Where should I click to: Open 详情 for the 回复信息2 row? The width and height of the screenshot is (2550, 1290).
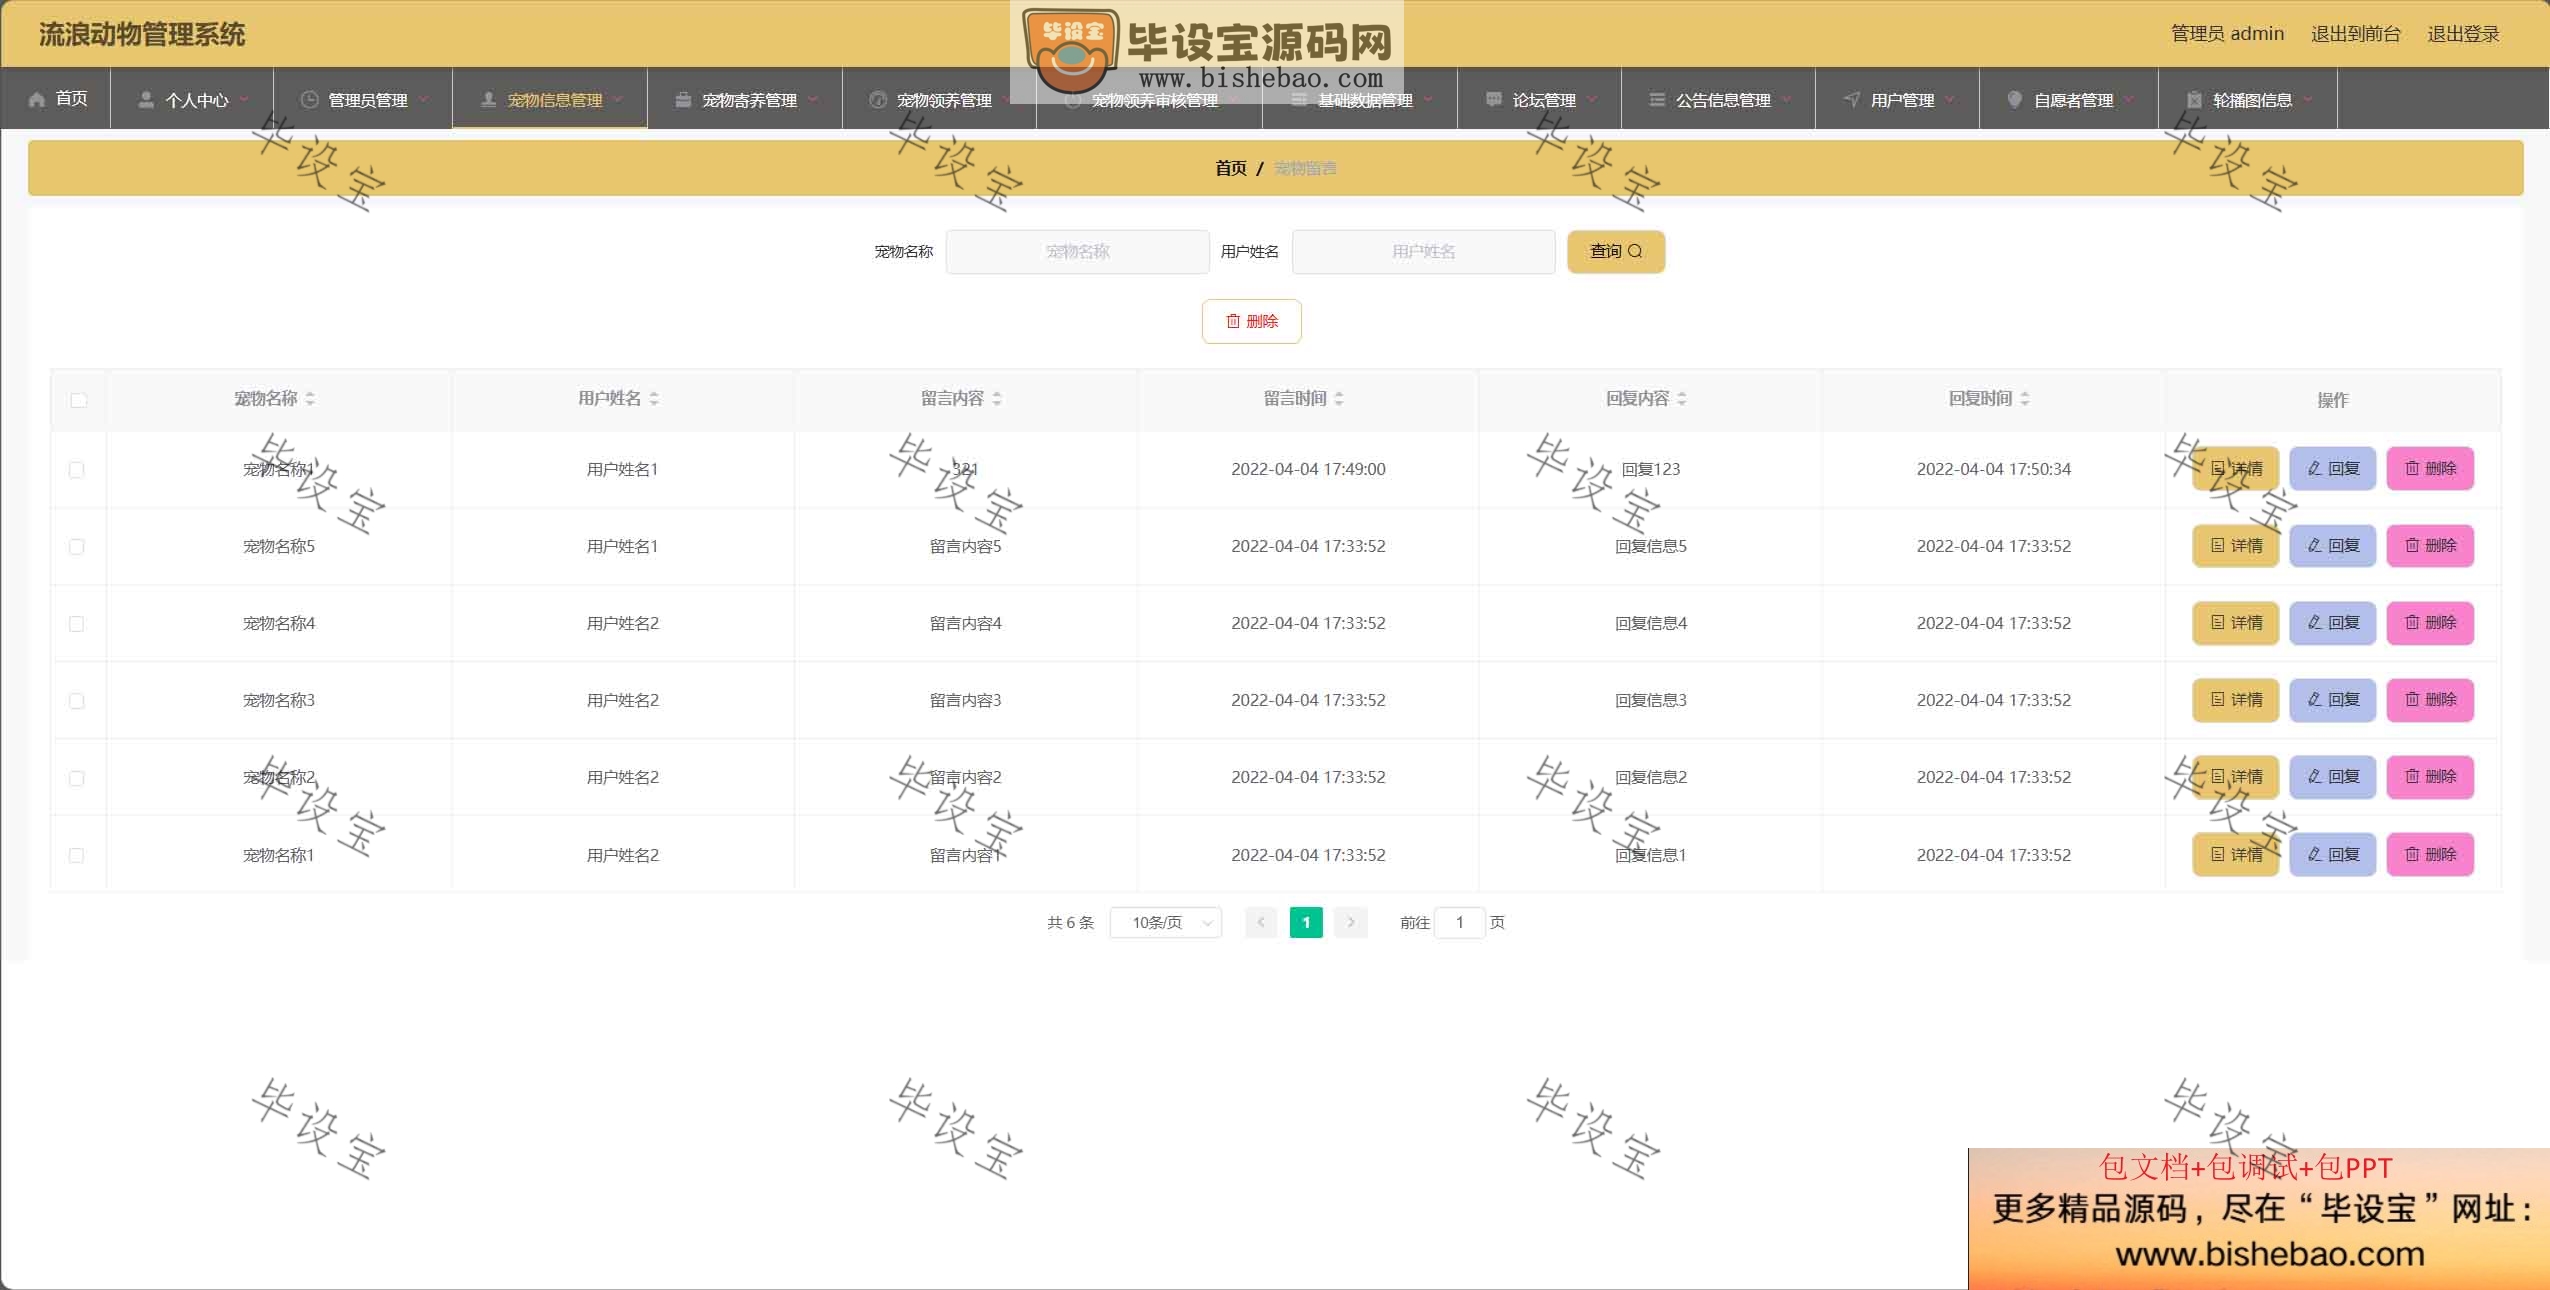pyautogui.click(x=2235, y=776)
